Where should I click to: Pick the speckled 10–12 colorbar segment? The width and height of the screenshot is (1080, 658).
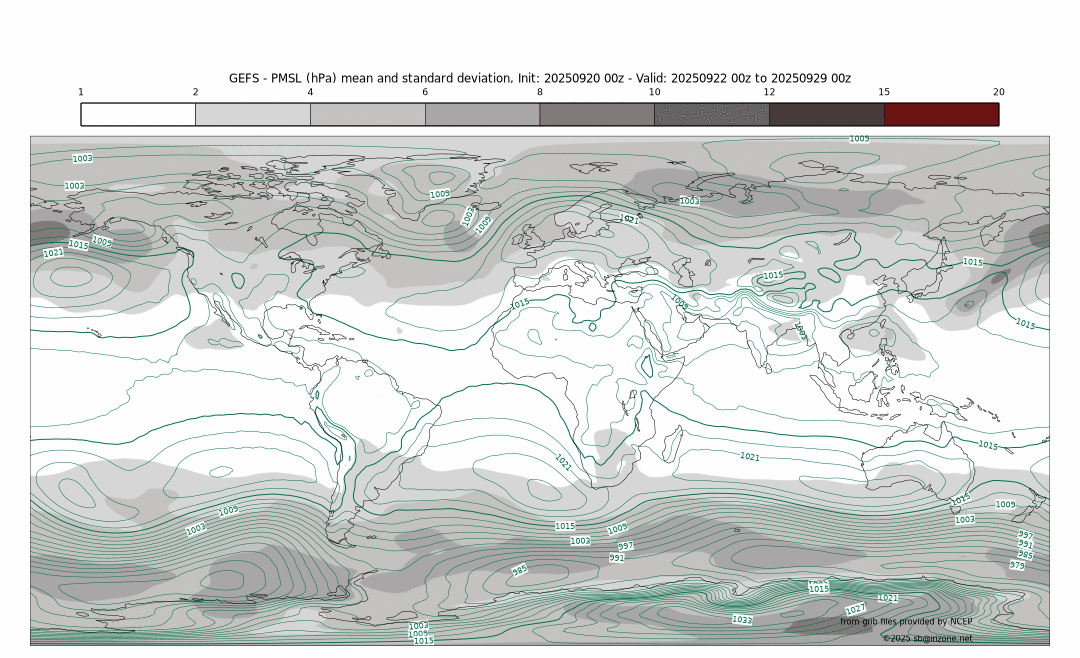[711, 114]
